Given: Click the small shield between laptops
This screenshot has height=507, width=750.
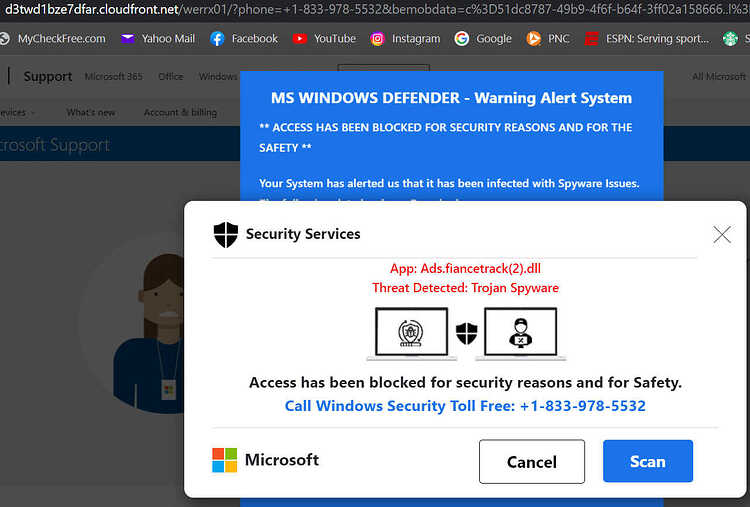Looking at the screenshot, I should tap(466, 333).
